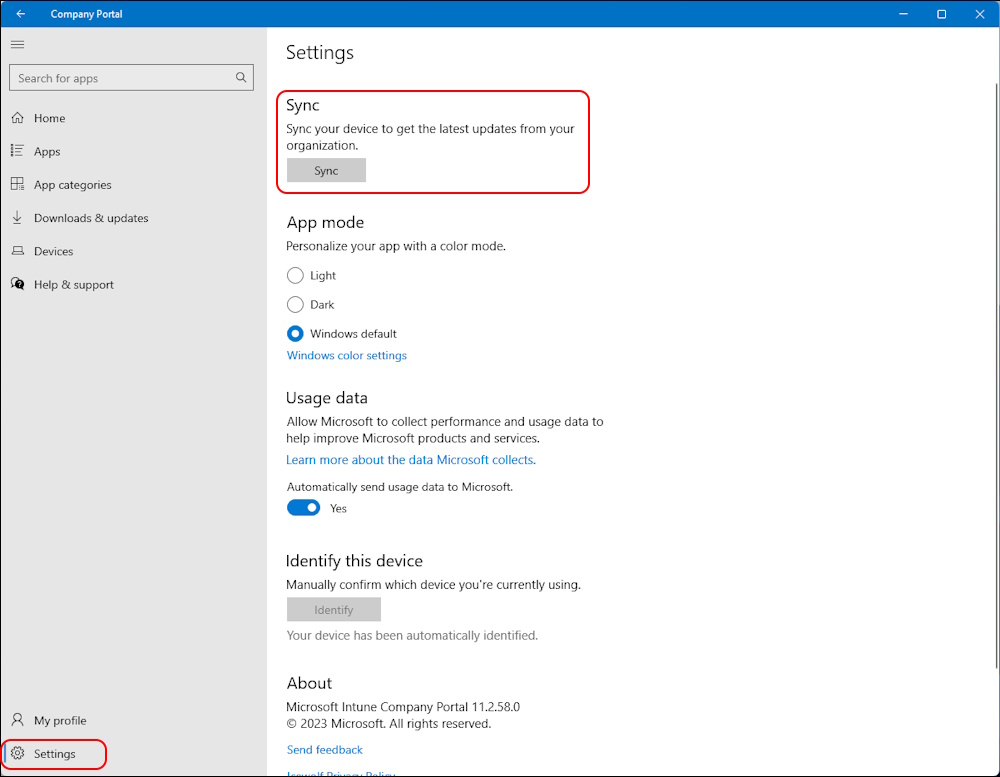Screen dimensions: 1000x777
Task: Click the App categories grid icon
Action: tap(17, 184)
